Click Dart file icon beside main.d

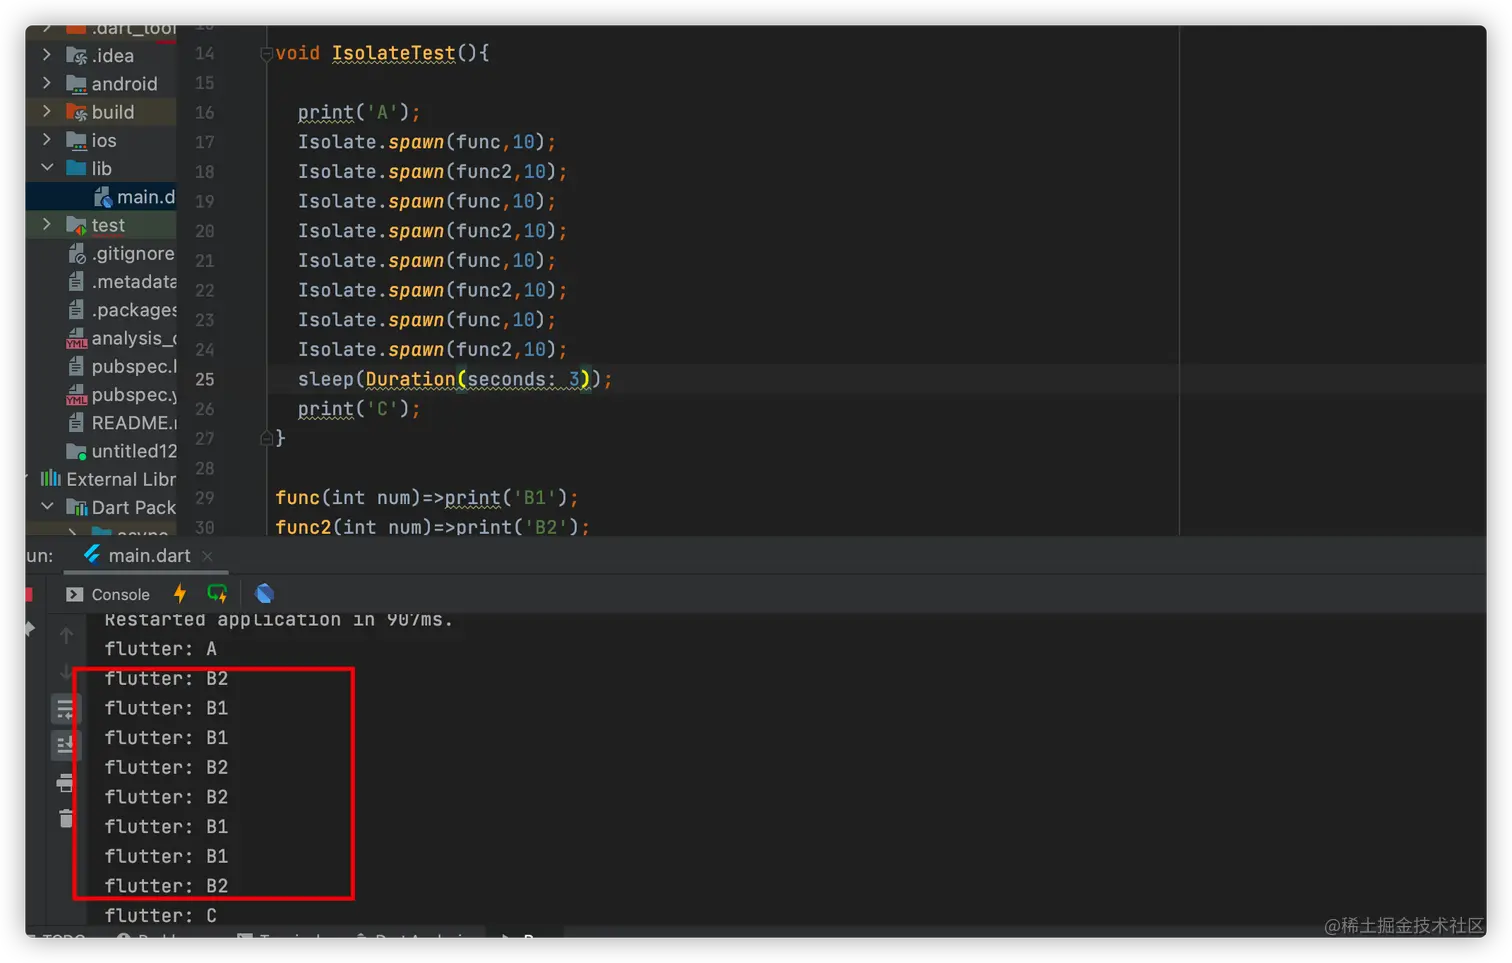[x=102, y=197]
